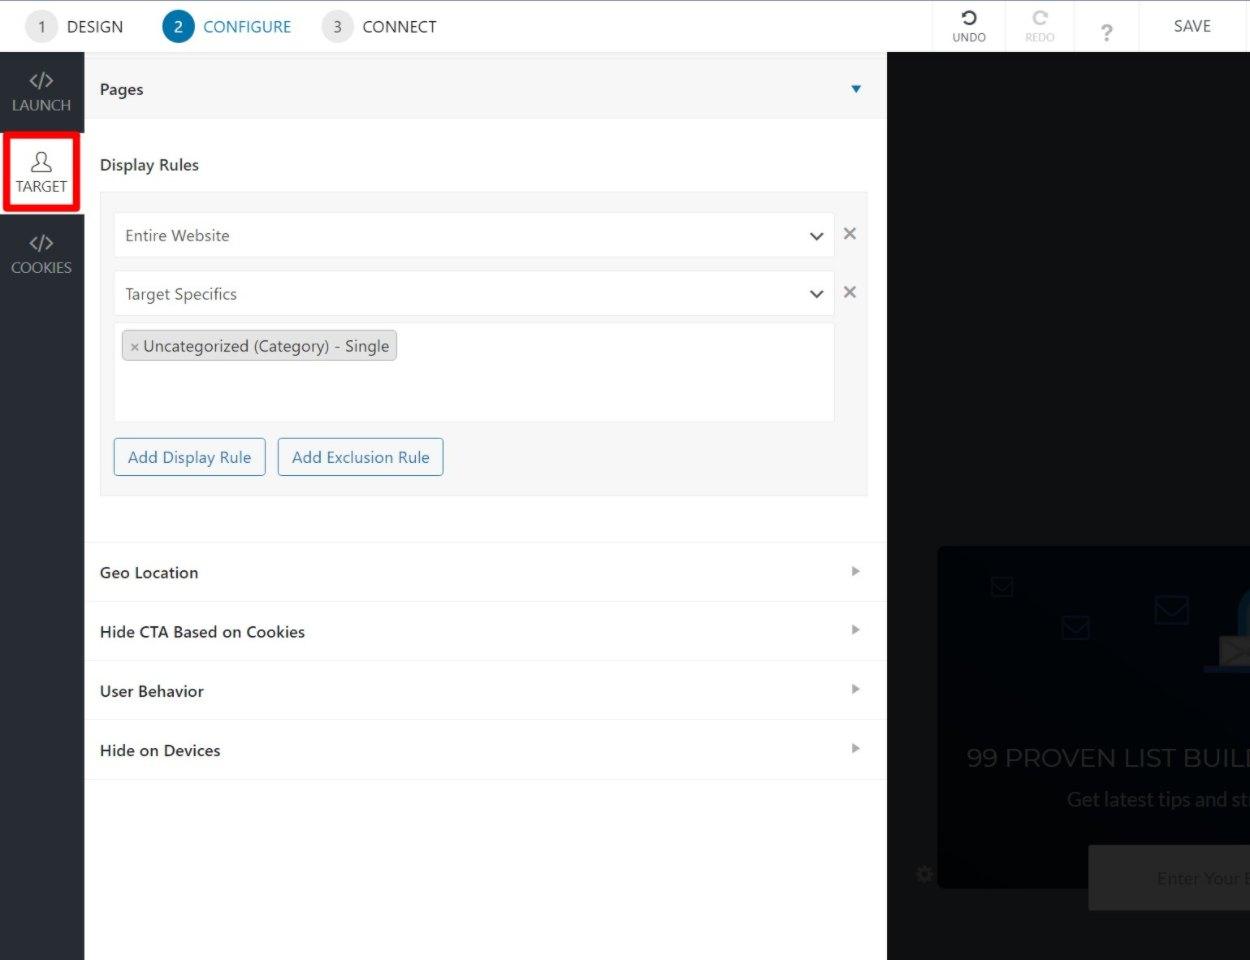1250x960 pixels.
Task: Go to step 3 Connect
Action: click(380, 27)
